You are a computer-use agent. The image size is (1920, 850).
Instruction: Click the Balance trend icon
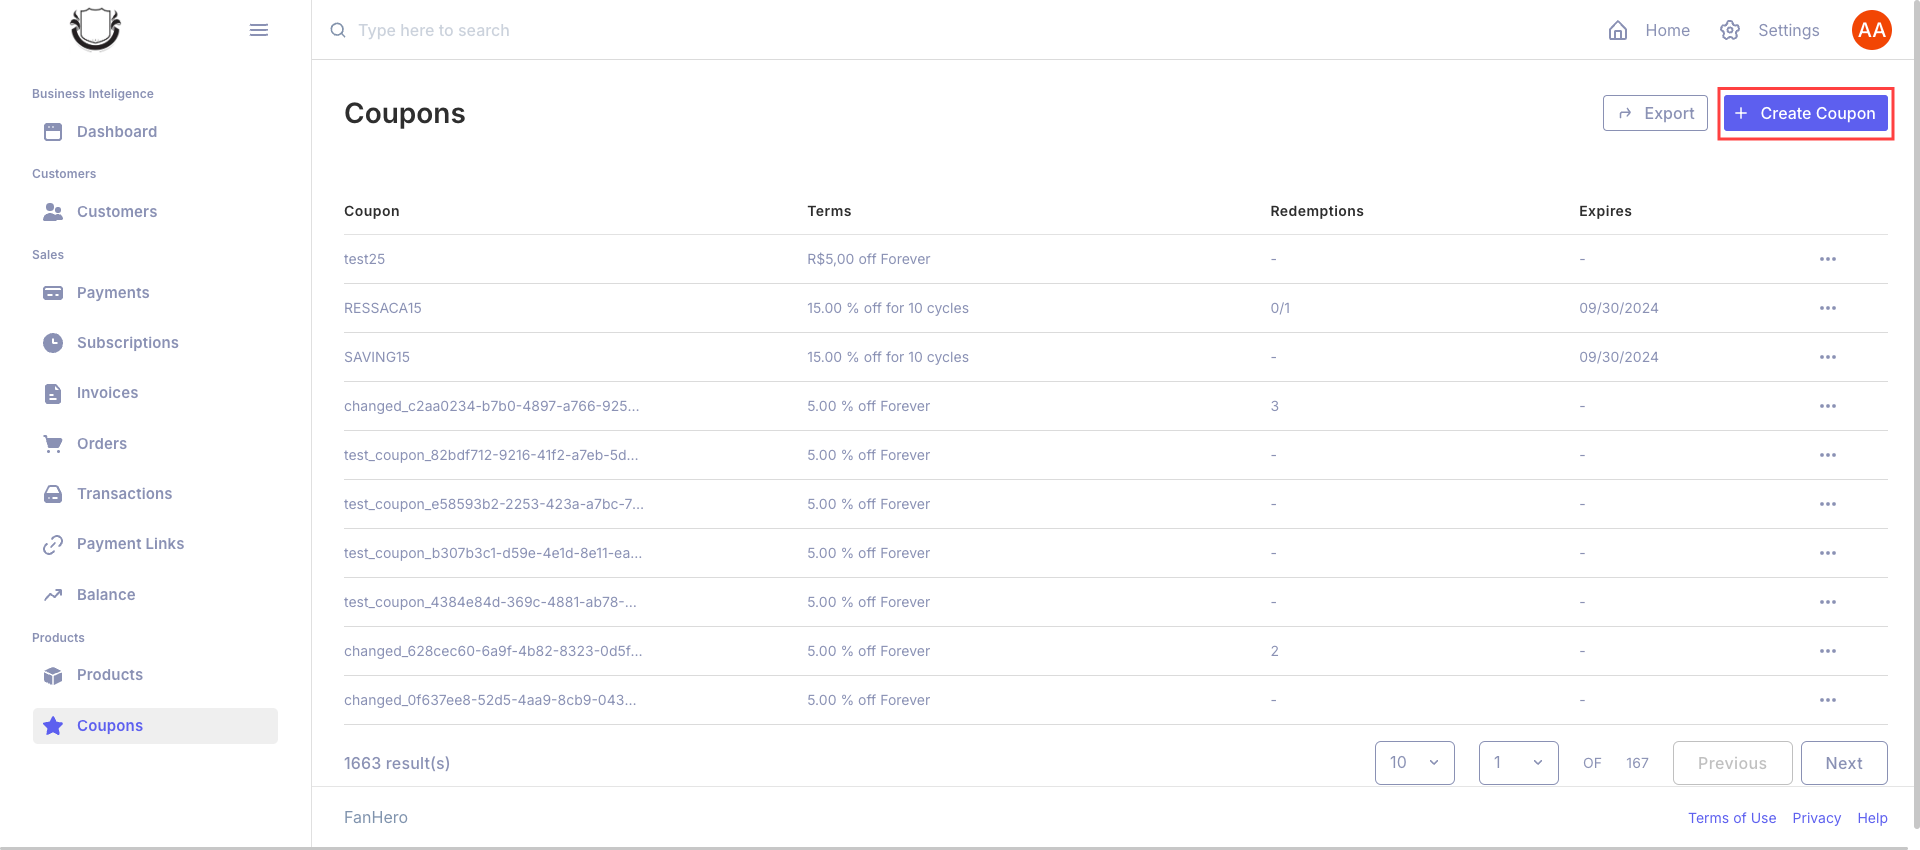(53, 595)
